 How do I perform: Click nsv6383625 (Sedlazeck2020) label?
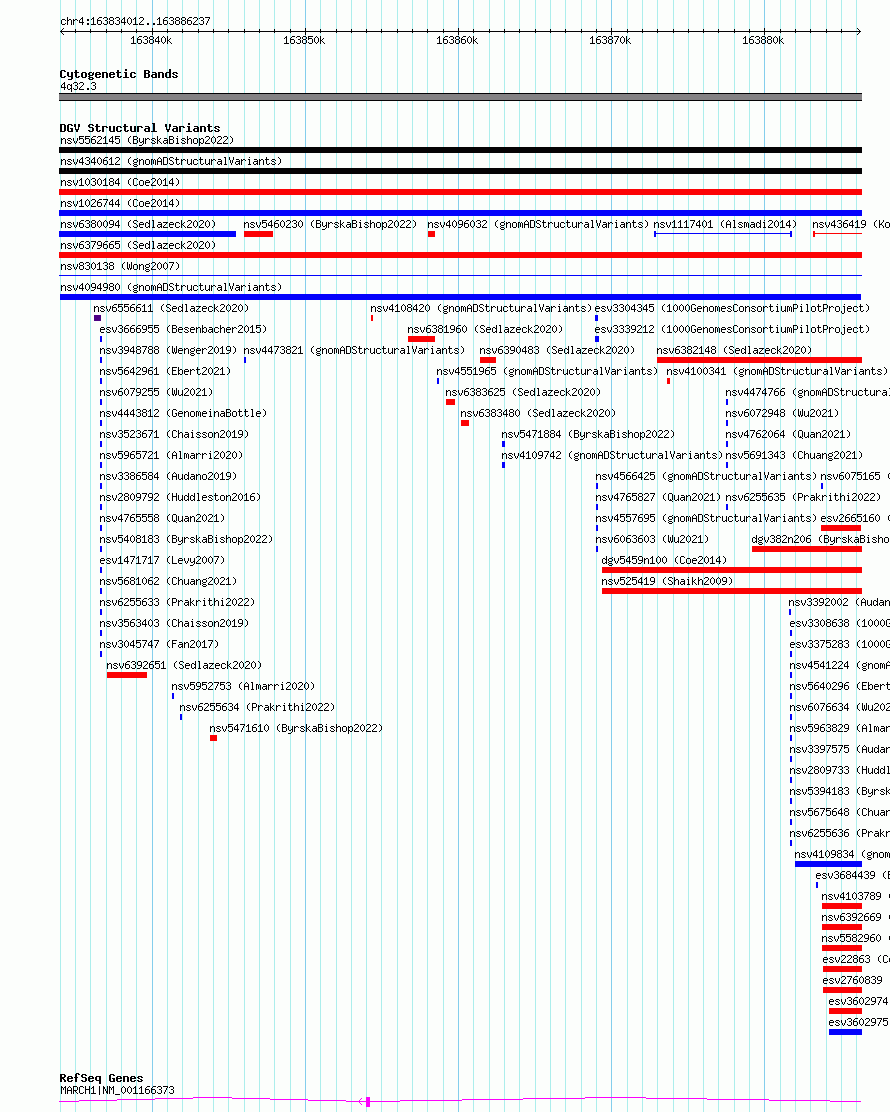click(523, 392)
